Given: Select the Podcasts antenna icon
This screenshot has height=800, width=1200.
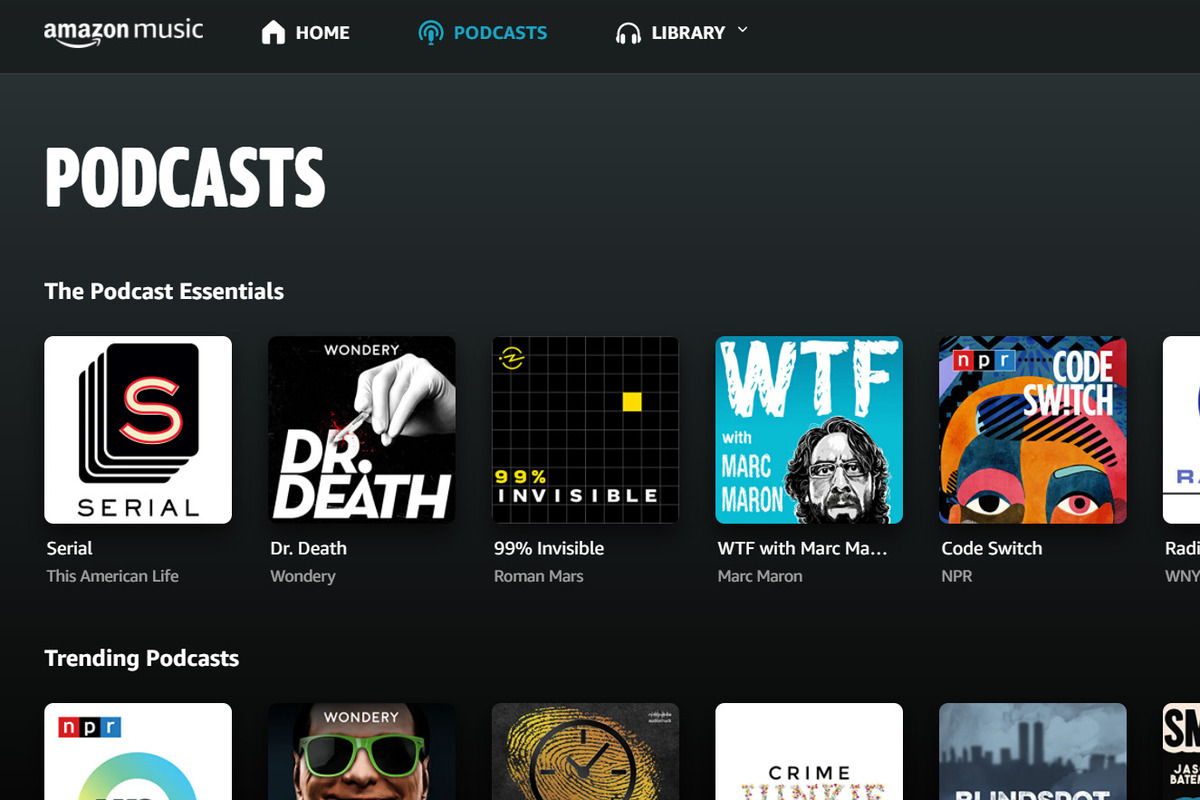Looking at the screenshot, I should point(430,31).
